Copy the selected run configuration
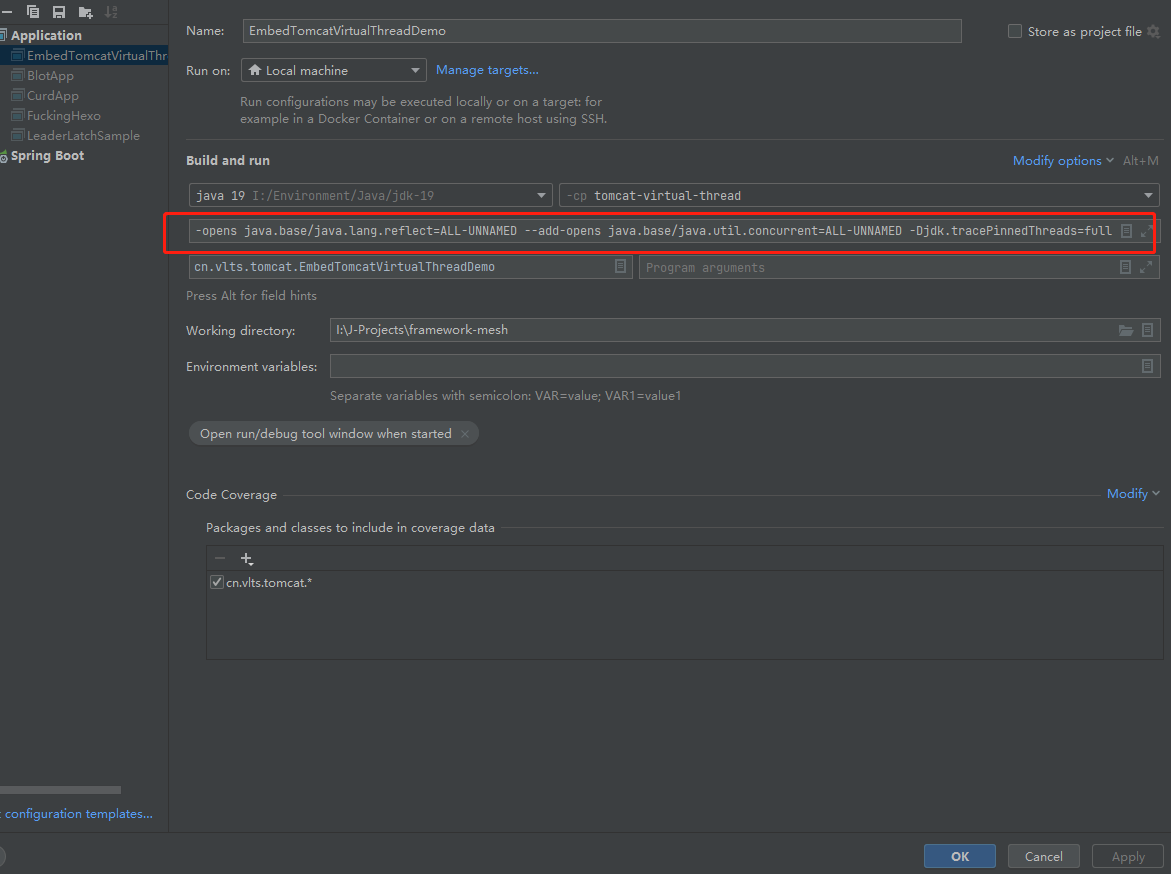Image resolution: width=1171 pixels, height=874 pixels. pos(33,12)
